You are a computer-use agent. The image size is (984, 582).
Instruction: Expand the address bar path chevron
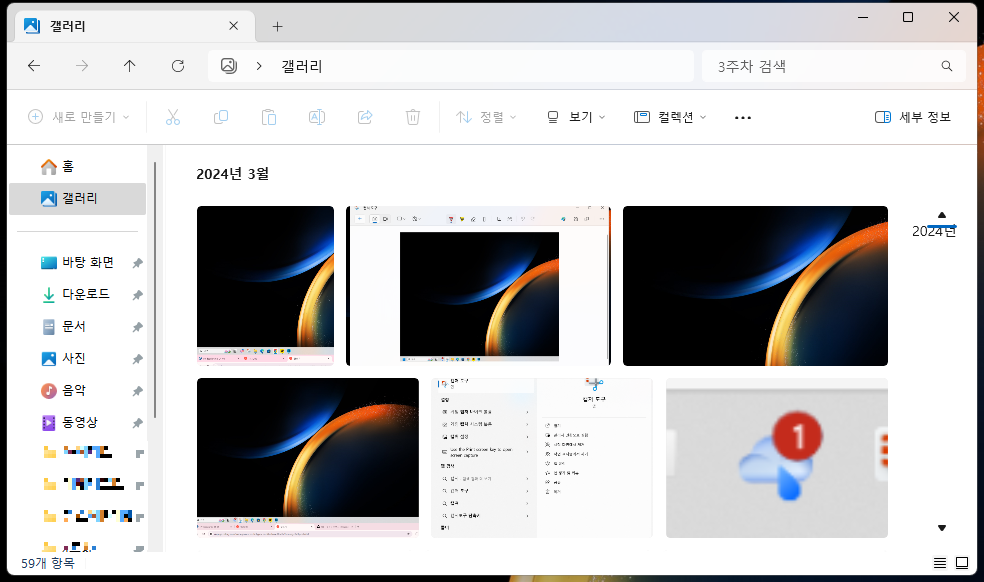coord(259,66)
